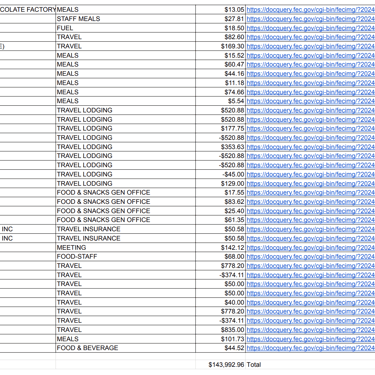Select the COLATE FACTORY cell
This screenshot has width=375, height=375.
click(28, 10)
